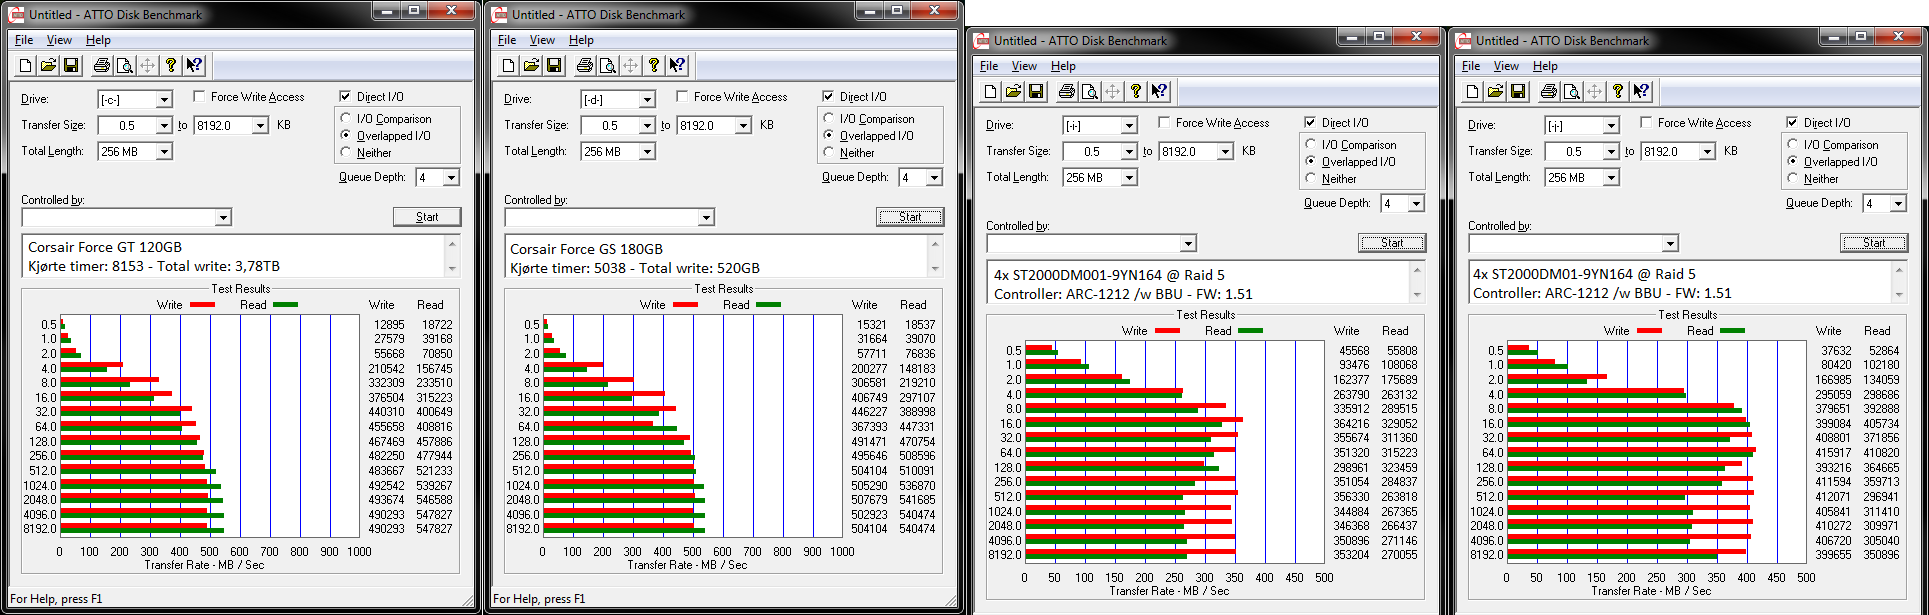Open File menu in Corsair Force GT window
Viewport: 1929px width, 615px height.
pos(24,40)
